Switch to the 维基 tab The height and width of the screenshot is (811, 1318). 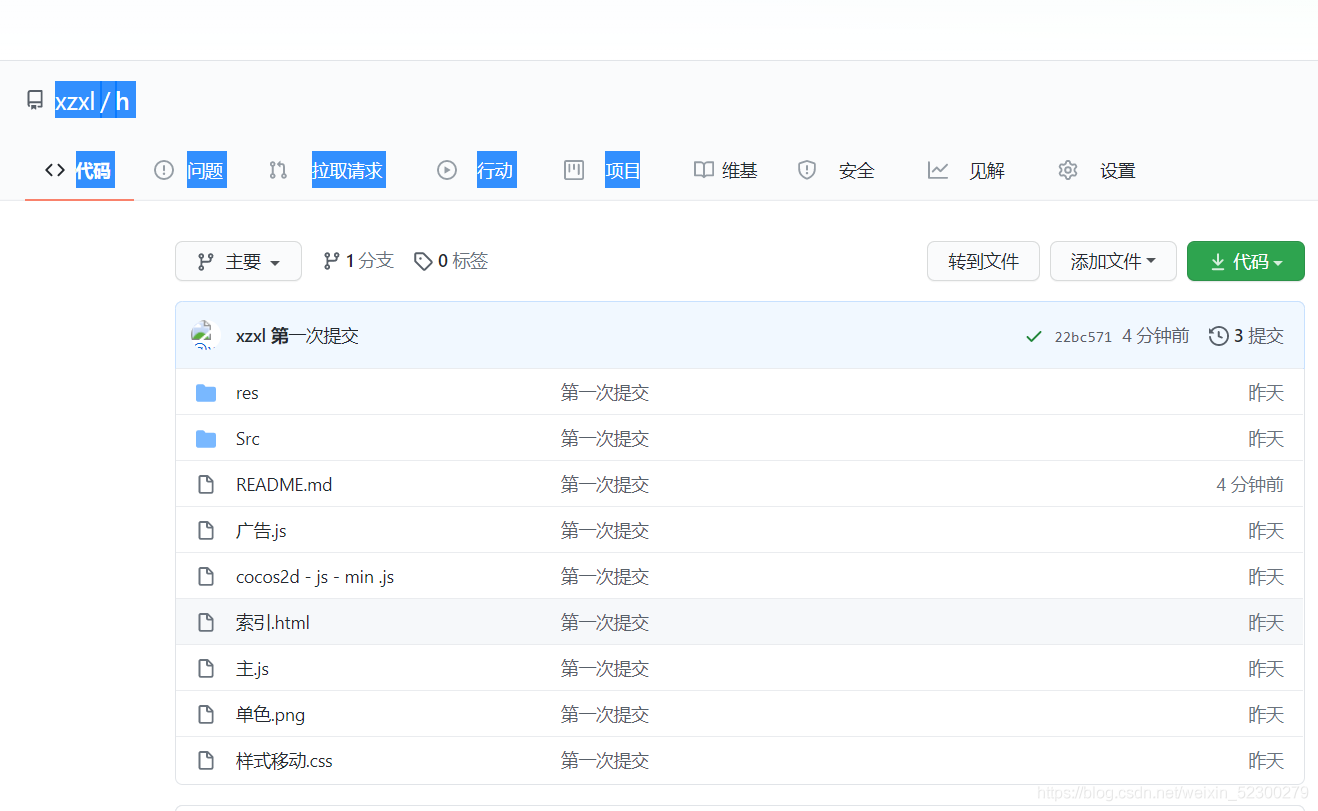tap(726, 170)
